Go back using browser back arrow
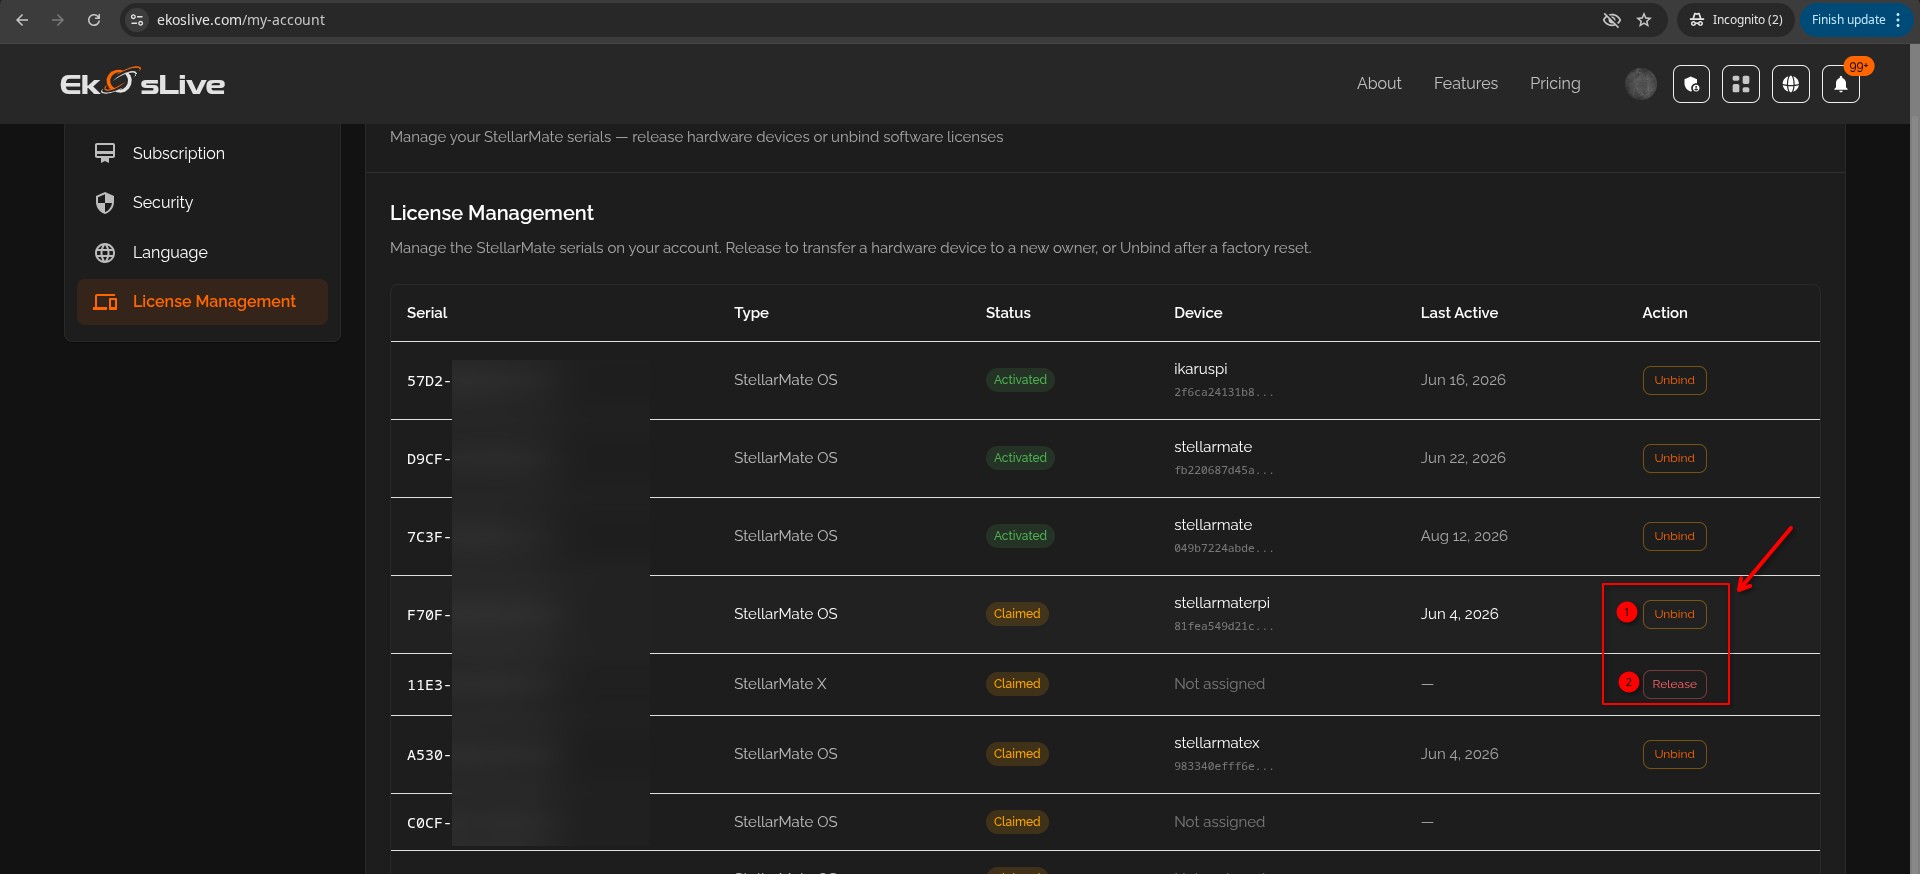Image resolution: width=1920 pixels, height=874 pixels. pos(22,20)
